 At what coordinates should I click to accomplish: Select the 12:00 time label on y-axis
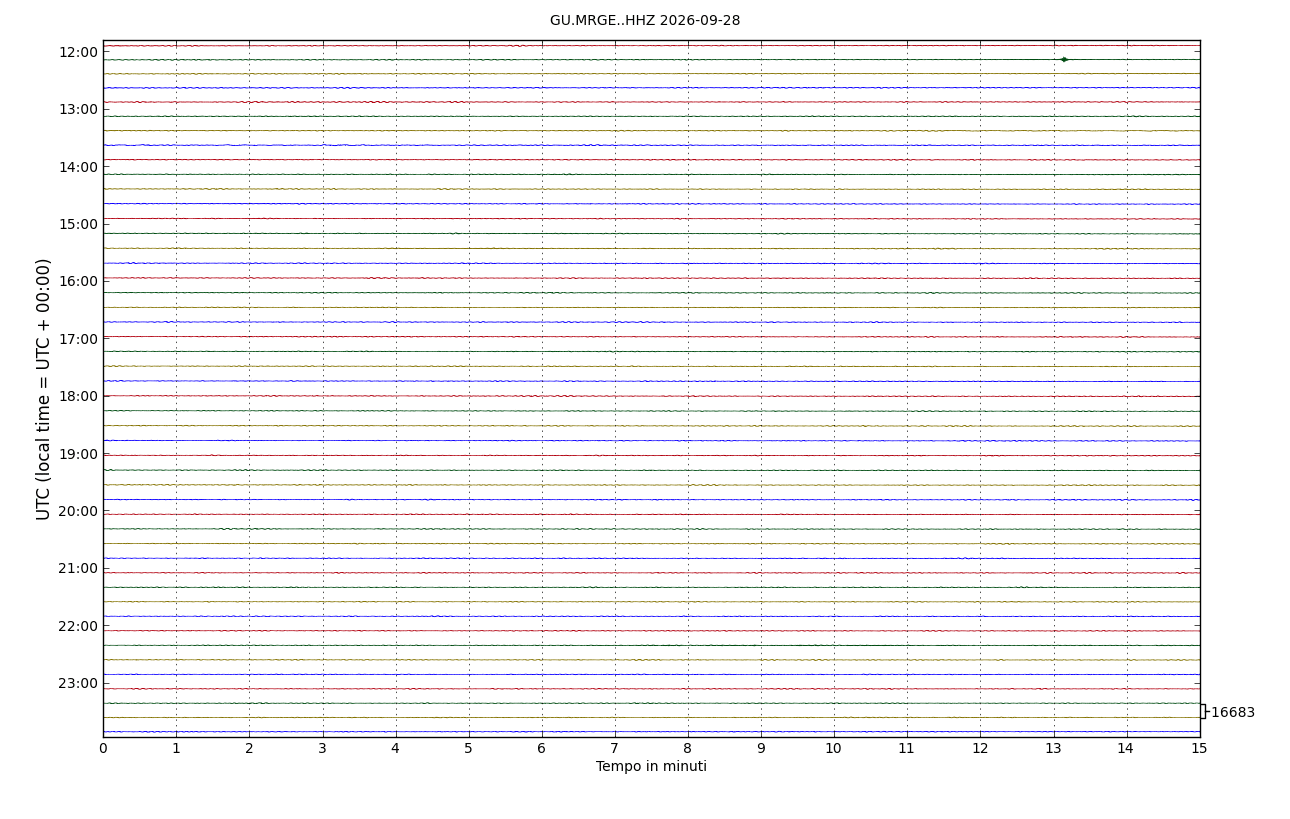[x=79, y=52]
